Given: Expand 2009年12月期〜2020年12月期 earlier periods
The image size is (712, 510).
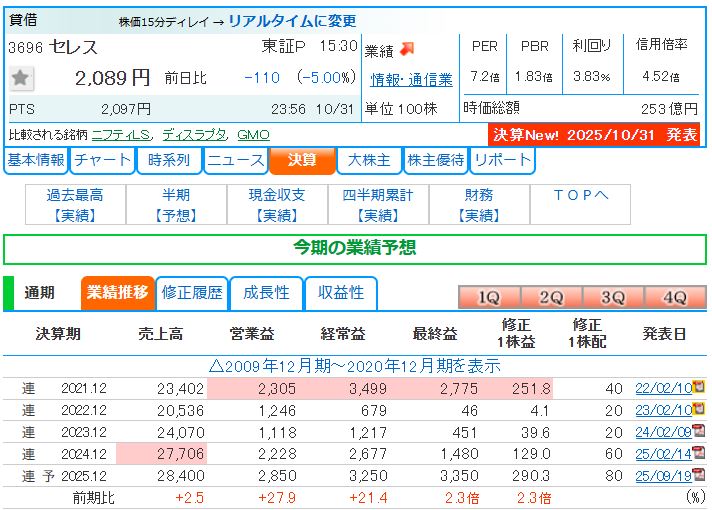Looking at the screenshot, I should (x=356, y=365).
